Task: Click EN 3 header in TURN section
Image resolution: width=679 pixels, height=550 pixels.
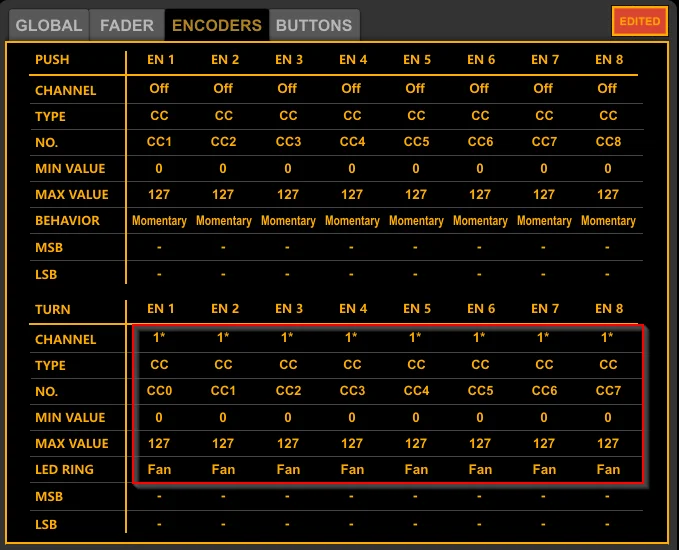Action: 289,308
